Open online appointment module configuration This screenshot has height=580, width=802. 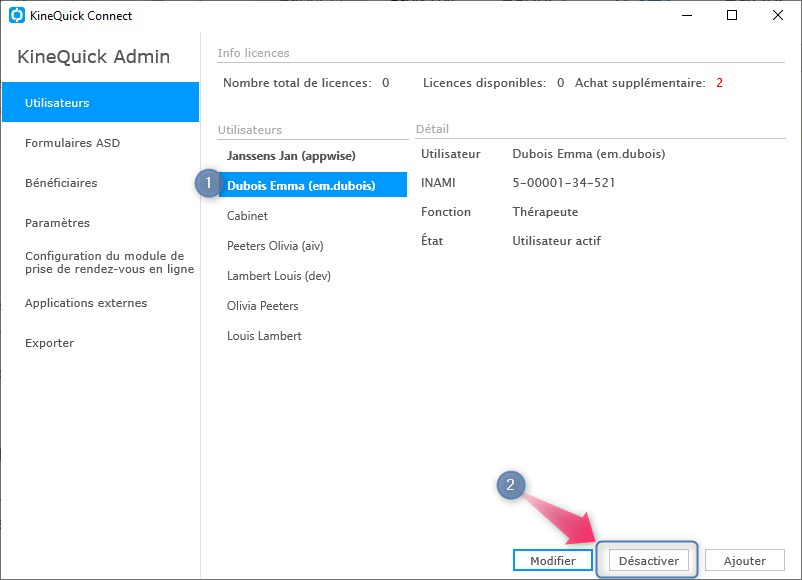(x=109, y=262)
